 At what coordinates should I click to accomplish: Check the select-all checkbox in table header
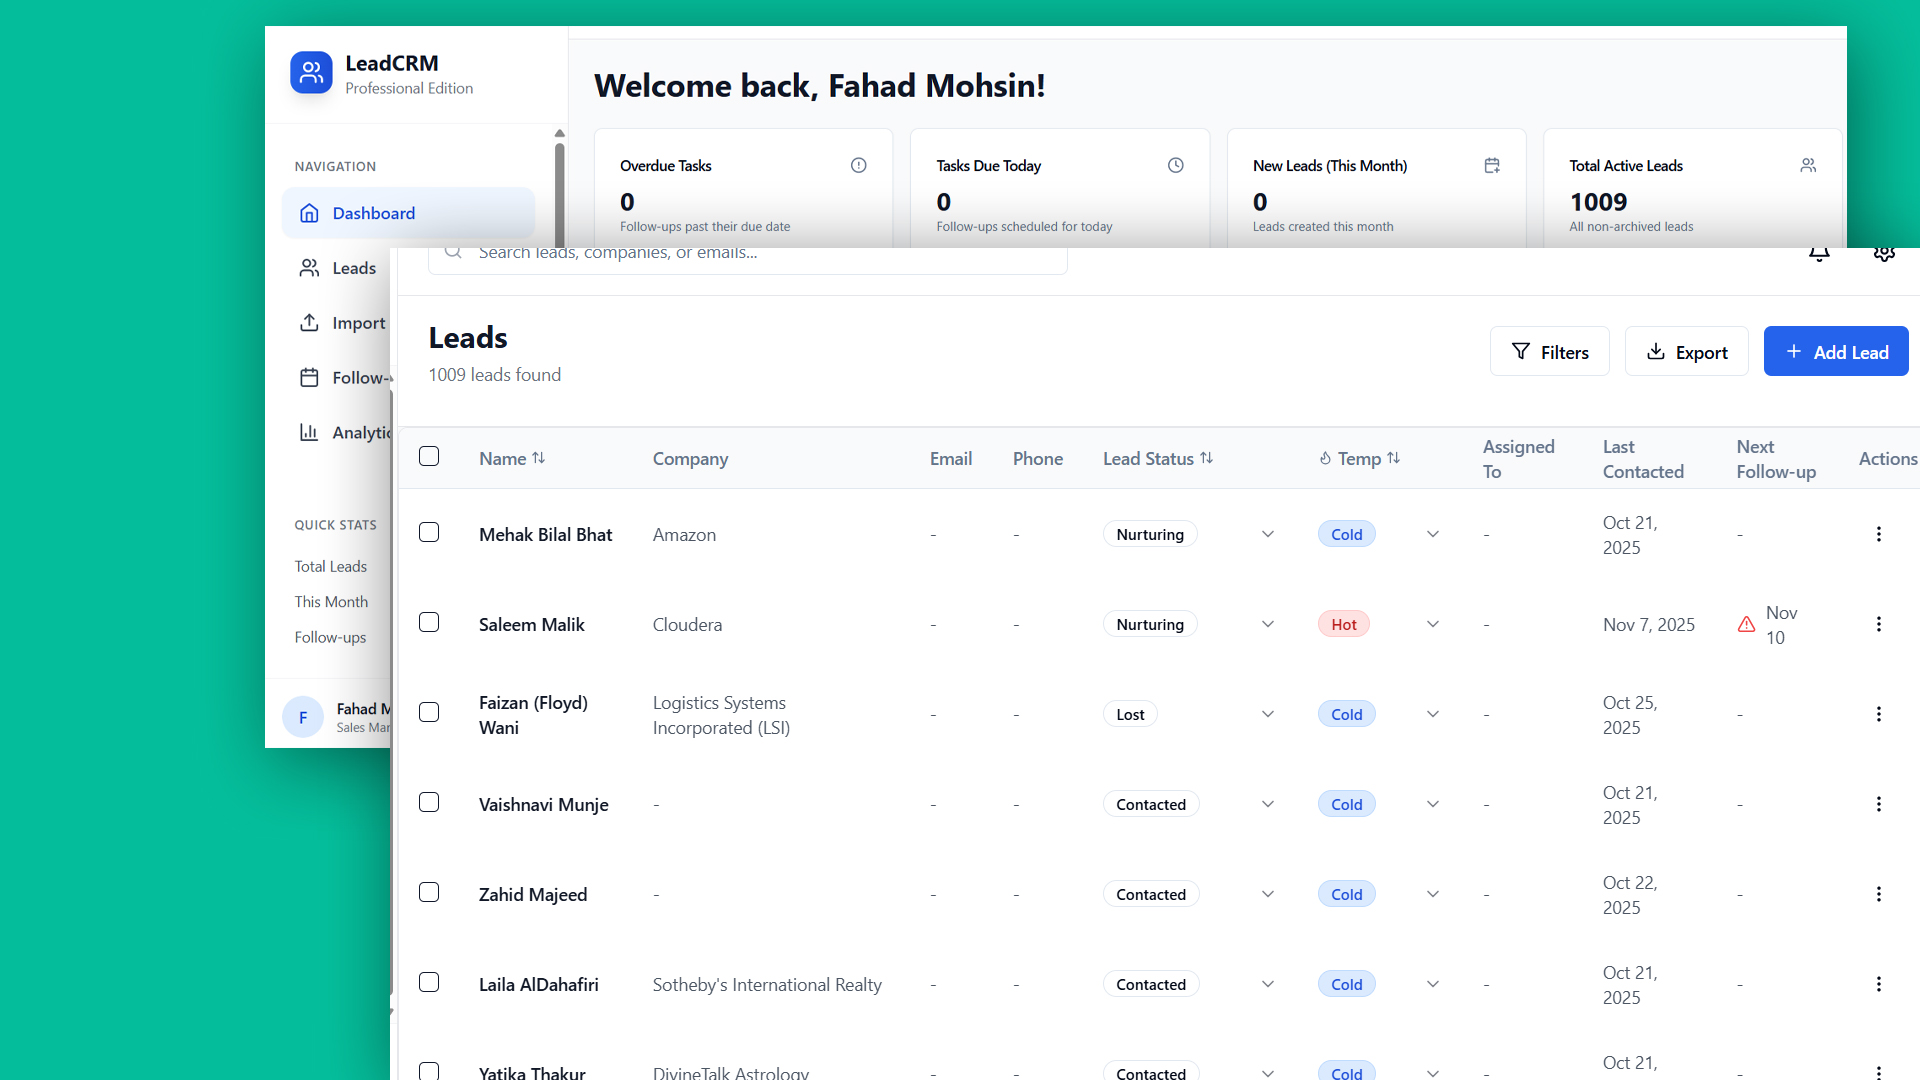[429, 456]
